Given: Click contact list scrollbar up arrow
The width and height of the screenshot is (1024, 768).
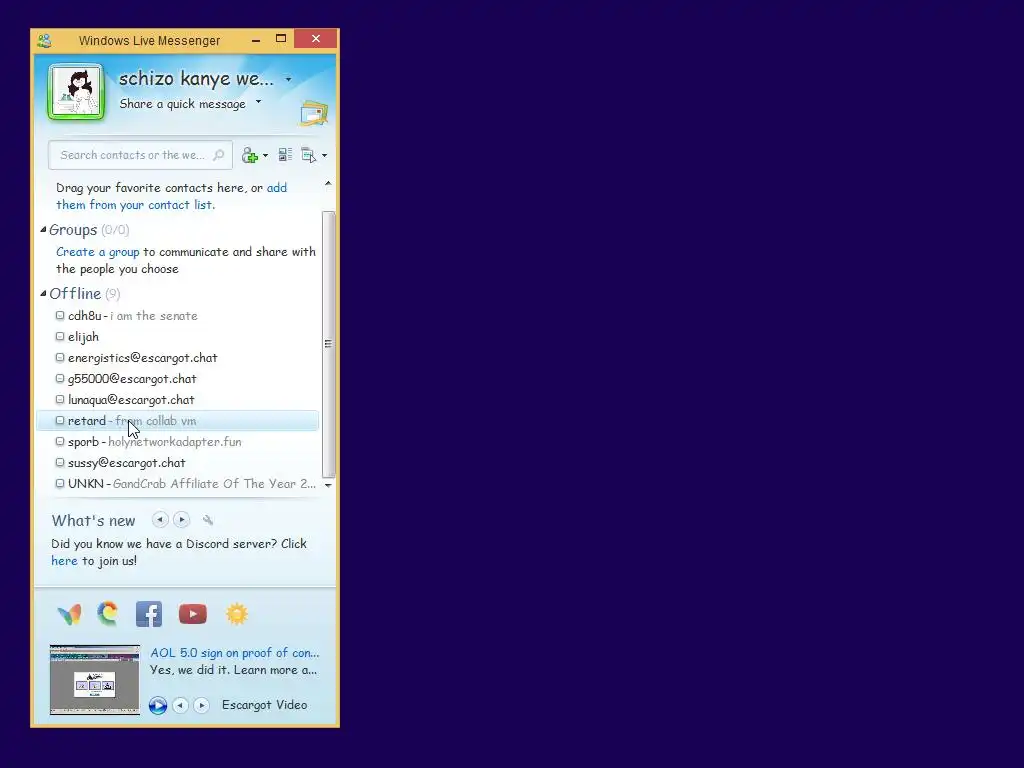Looking at the screenshot, I should click(328, 184).
